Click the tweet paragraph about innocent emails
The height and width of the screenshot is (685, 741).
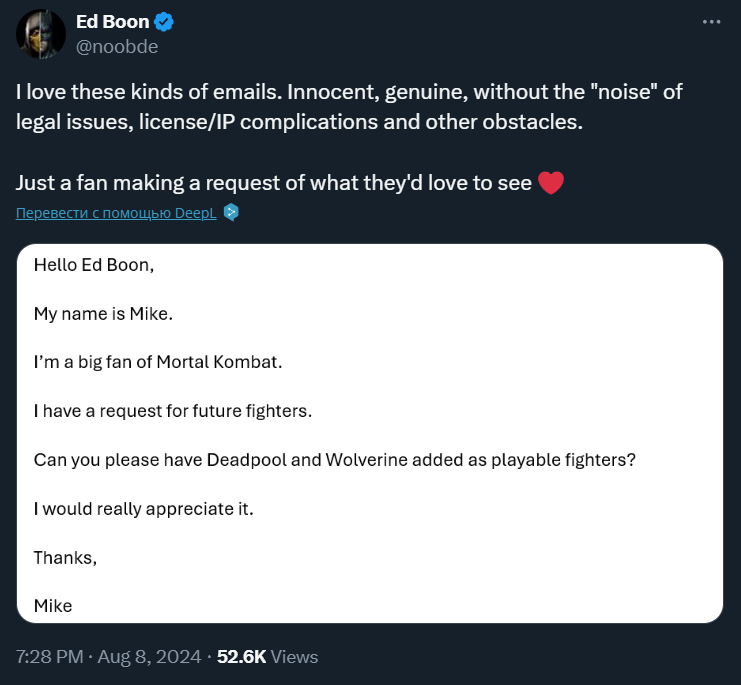pyautogui.click(x=348, y=107)
